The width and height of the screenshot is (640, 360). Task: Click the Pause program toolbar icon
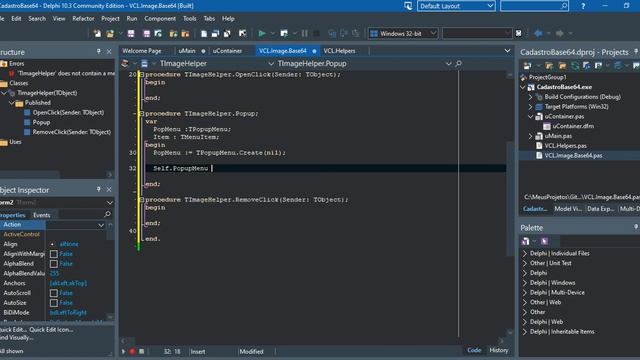304,33
